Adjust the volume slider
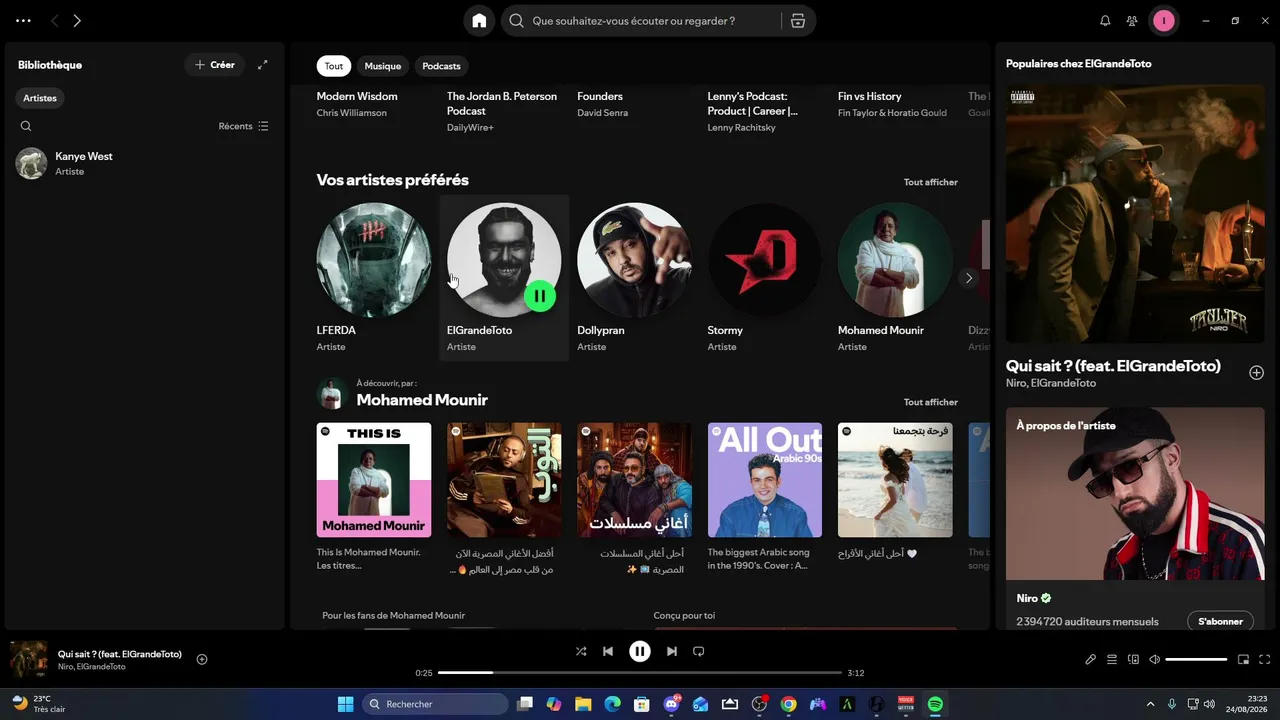 click(x=1196, y=659)
